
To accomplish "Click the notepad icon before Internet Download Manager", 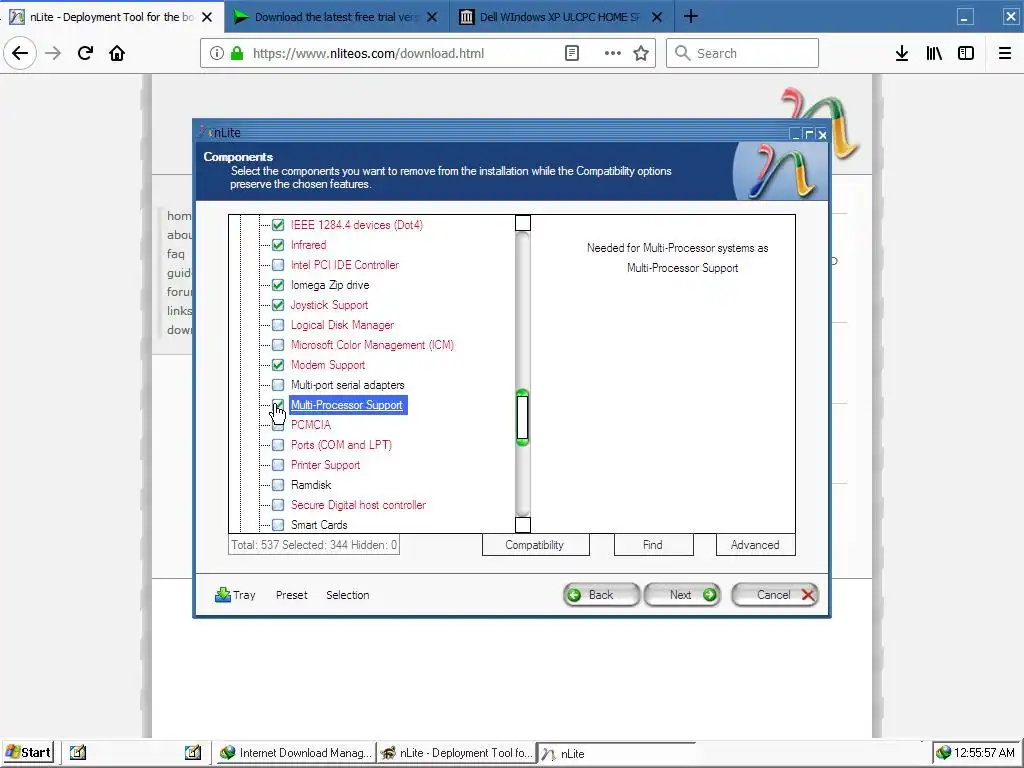I will pyautogui.click(x=193, y=752).
